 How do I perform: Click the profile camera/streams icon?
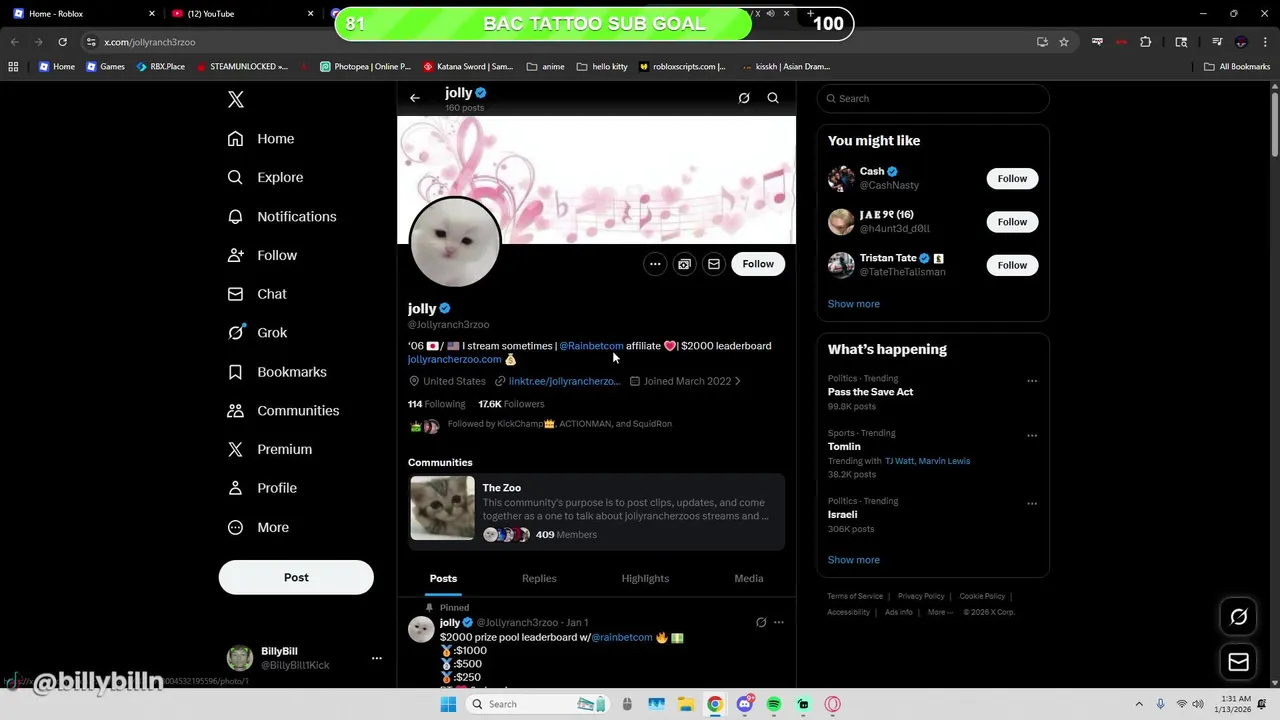[x=684, y=264]
